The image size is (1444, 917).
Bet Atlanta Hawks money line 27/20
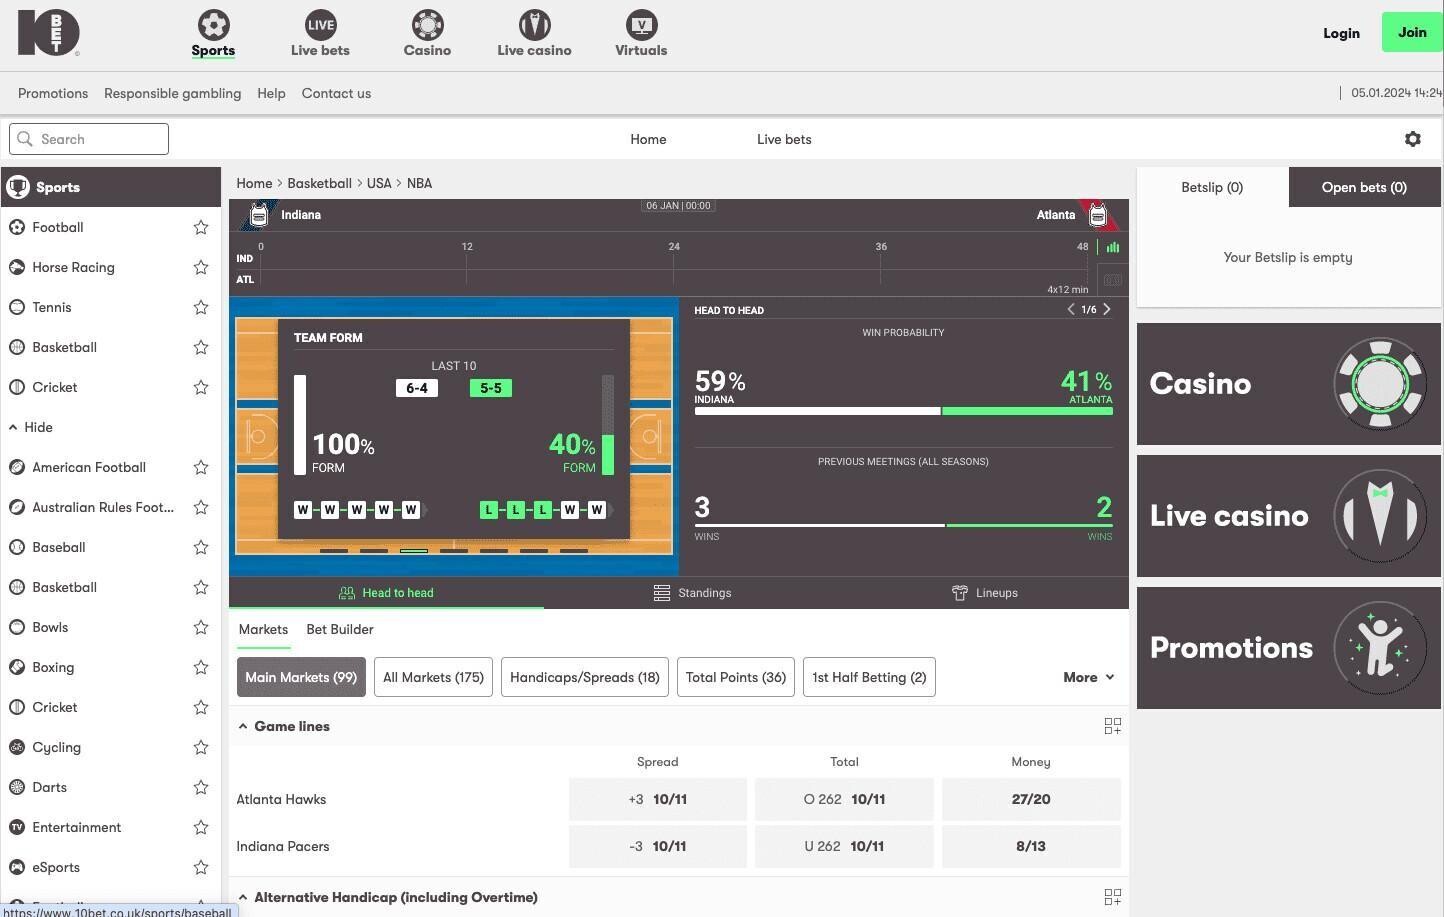(1031, 799)
